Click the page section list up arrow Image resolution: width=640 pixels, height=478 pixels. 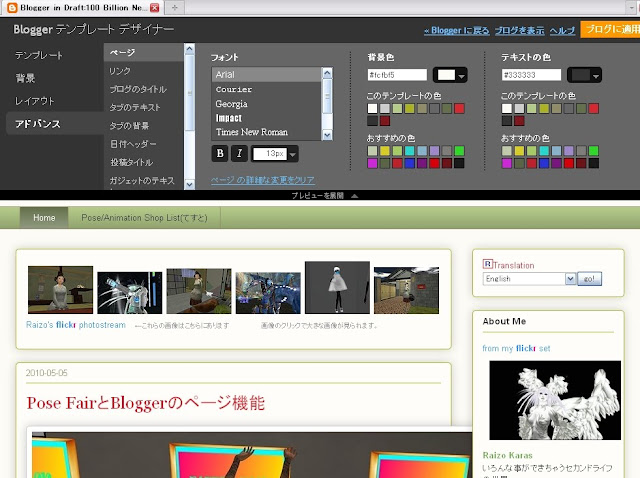[189, 49]
